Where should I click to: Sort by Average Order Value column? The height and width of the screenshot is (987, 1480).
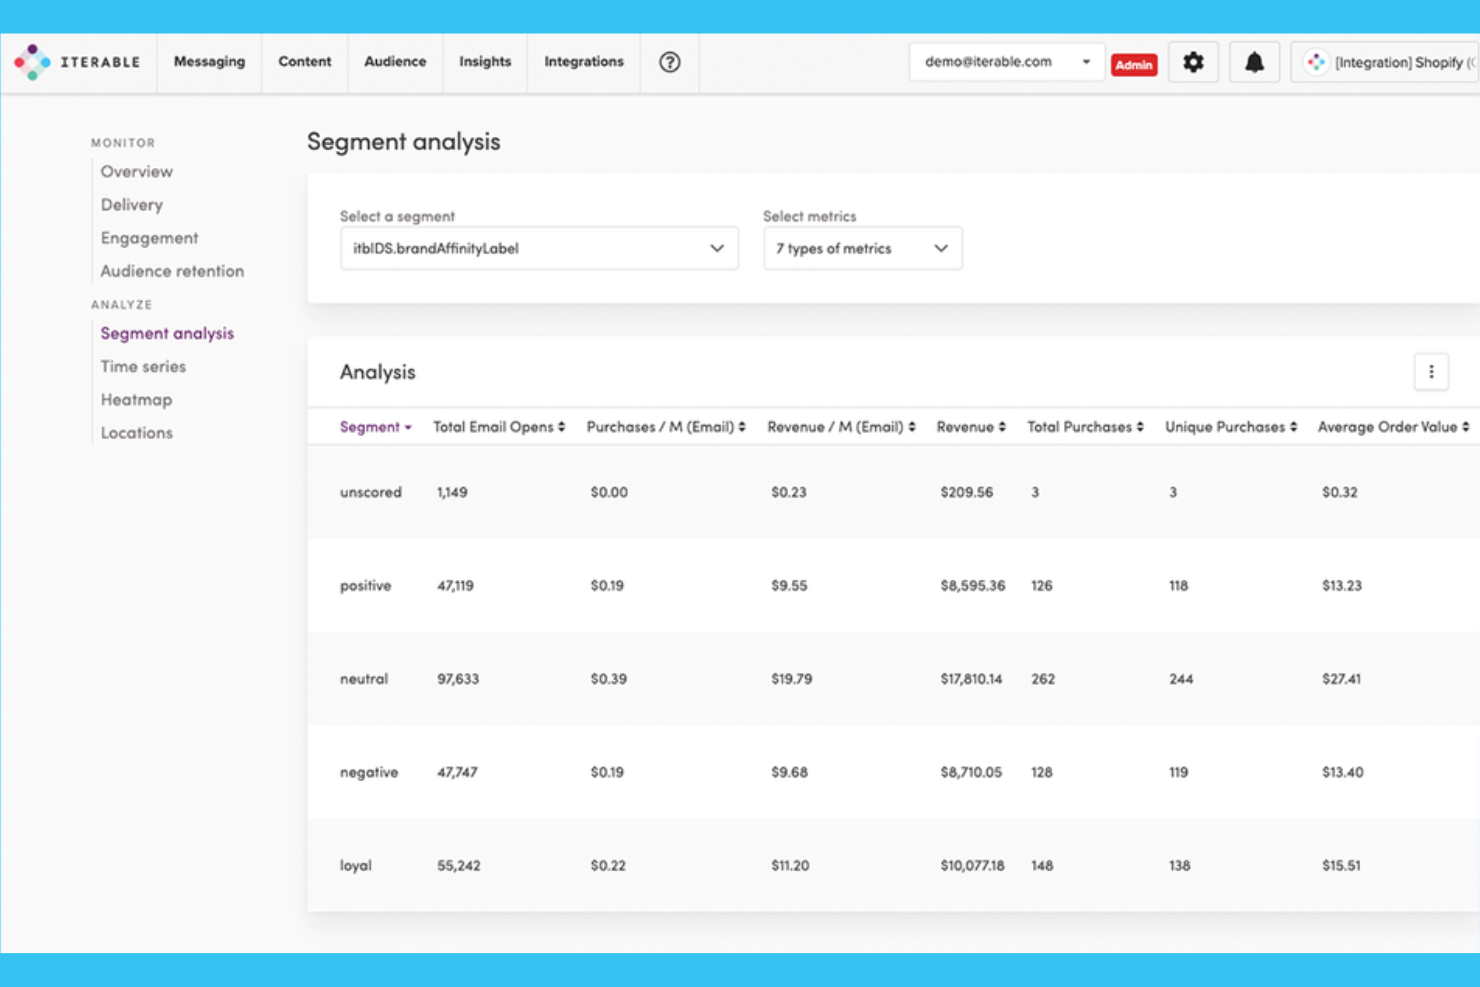click(1393, 427)
